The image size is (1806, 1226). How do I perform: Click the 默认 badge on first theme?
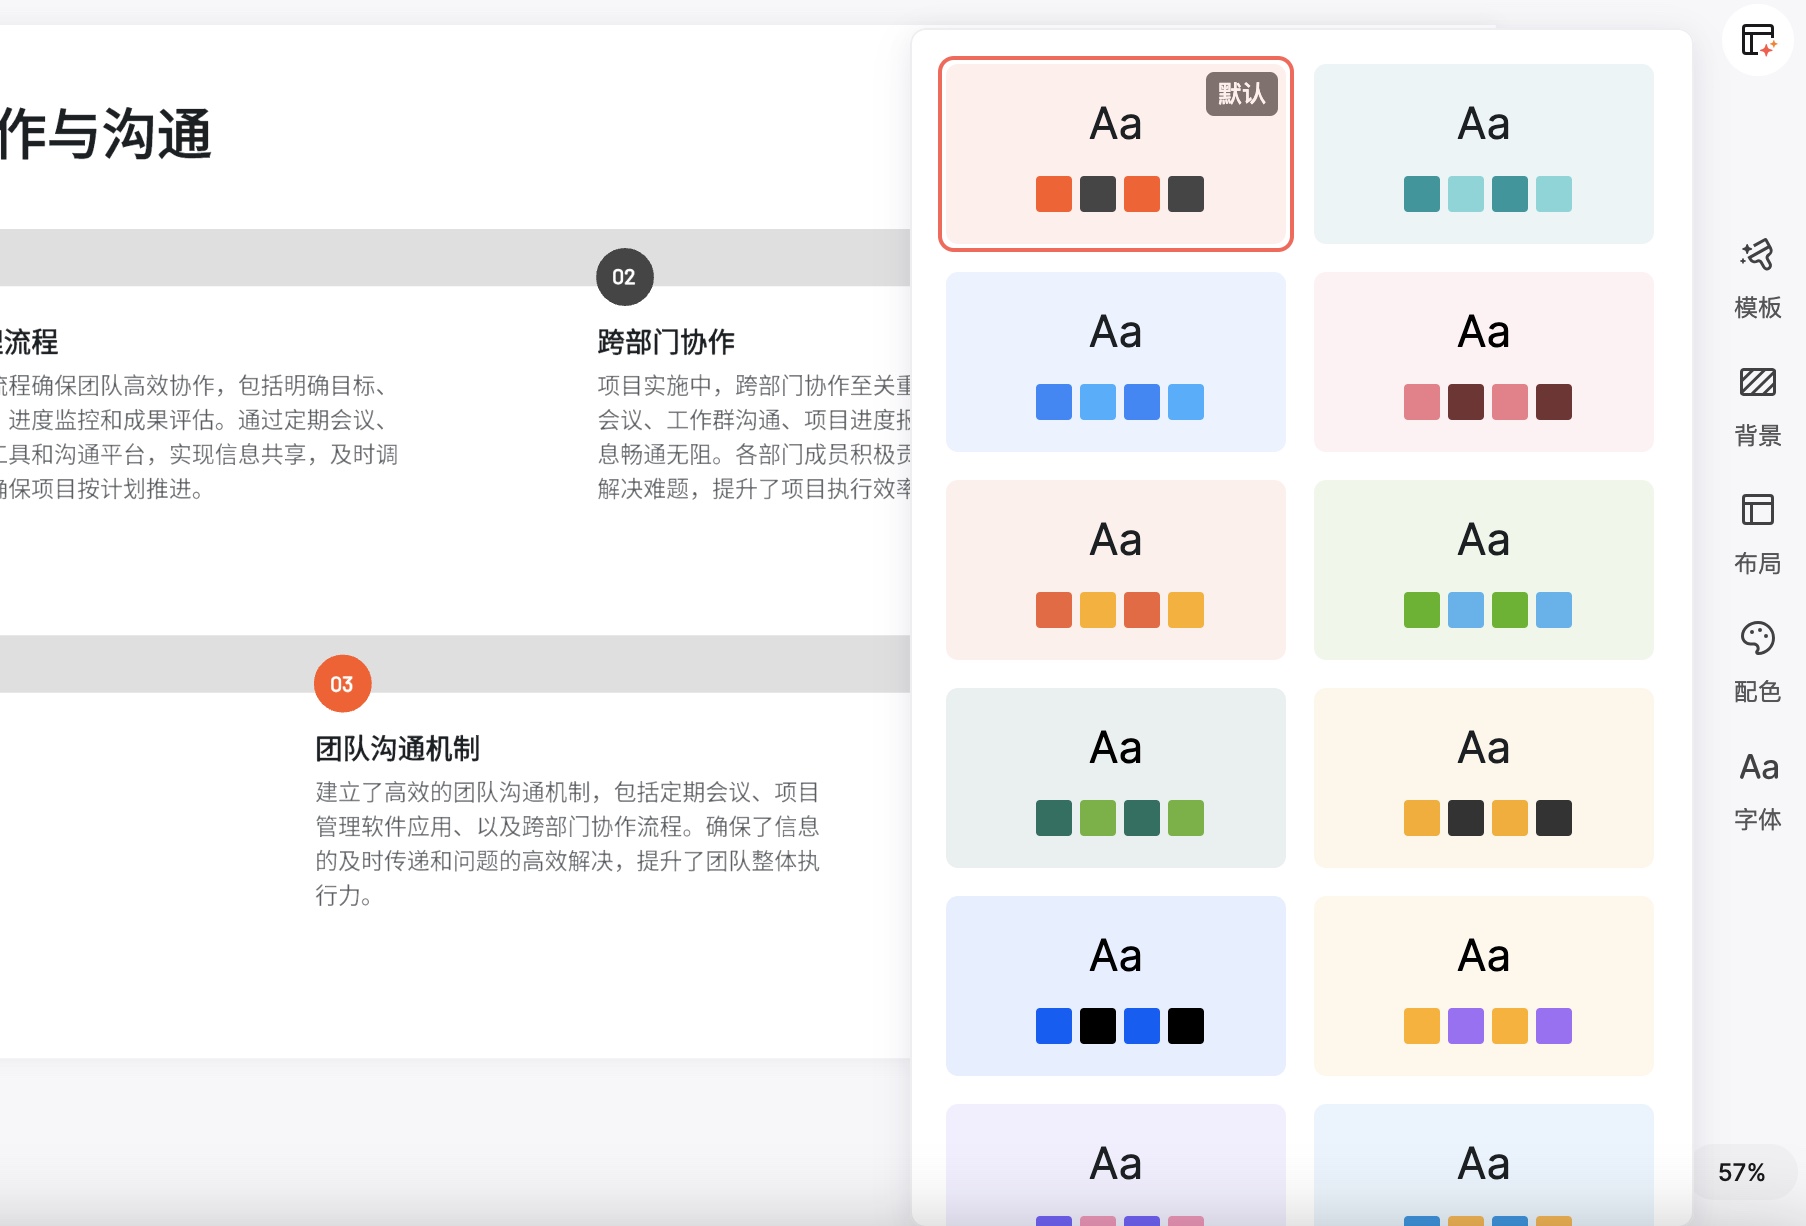1241,94
